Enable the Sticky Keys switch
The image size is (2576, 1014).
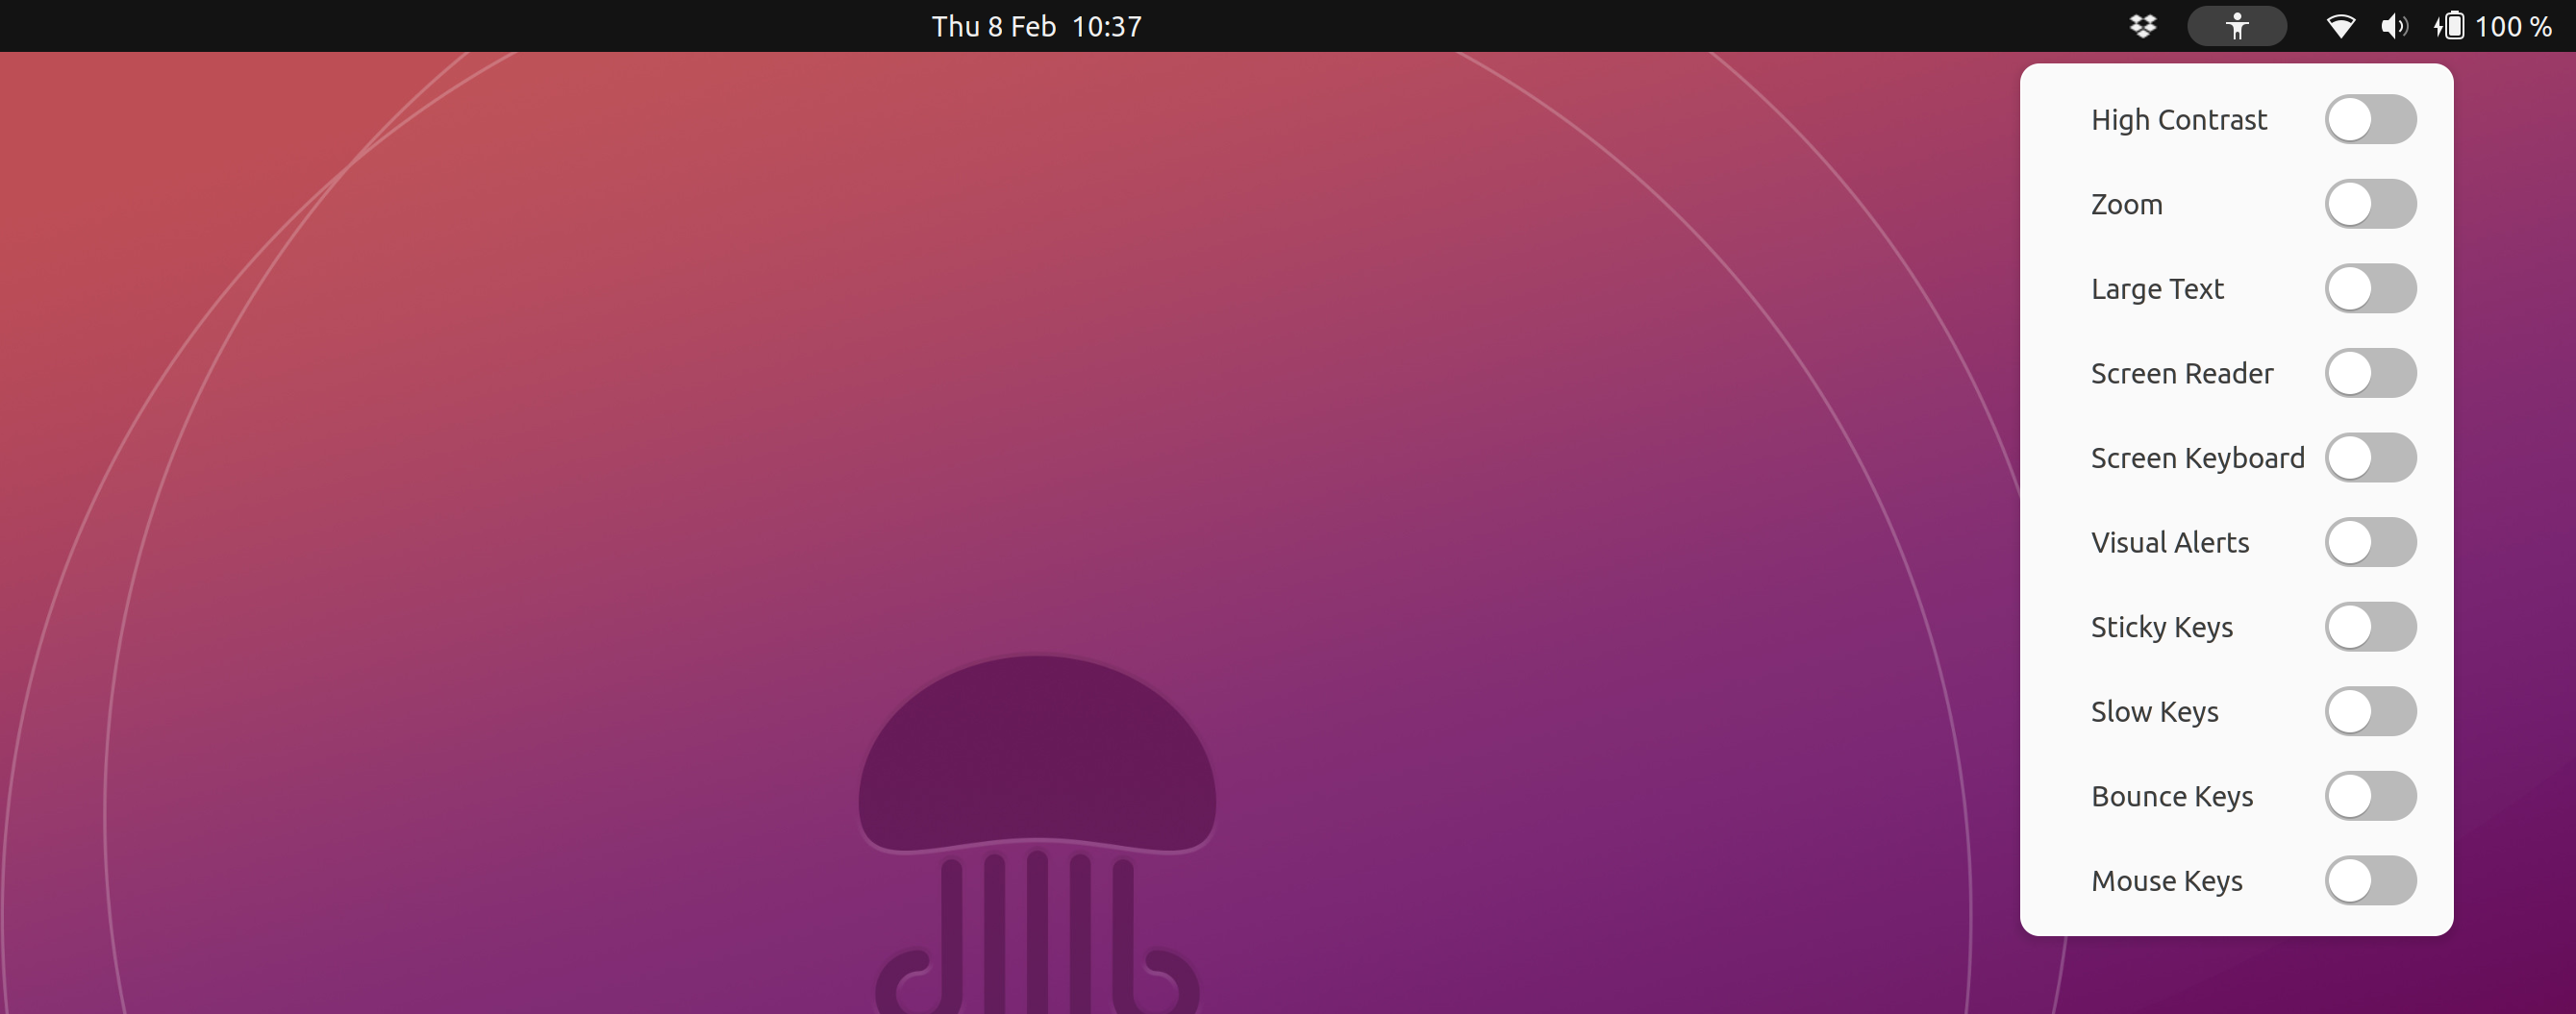2370,627
